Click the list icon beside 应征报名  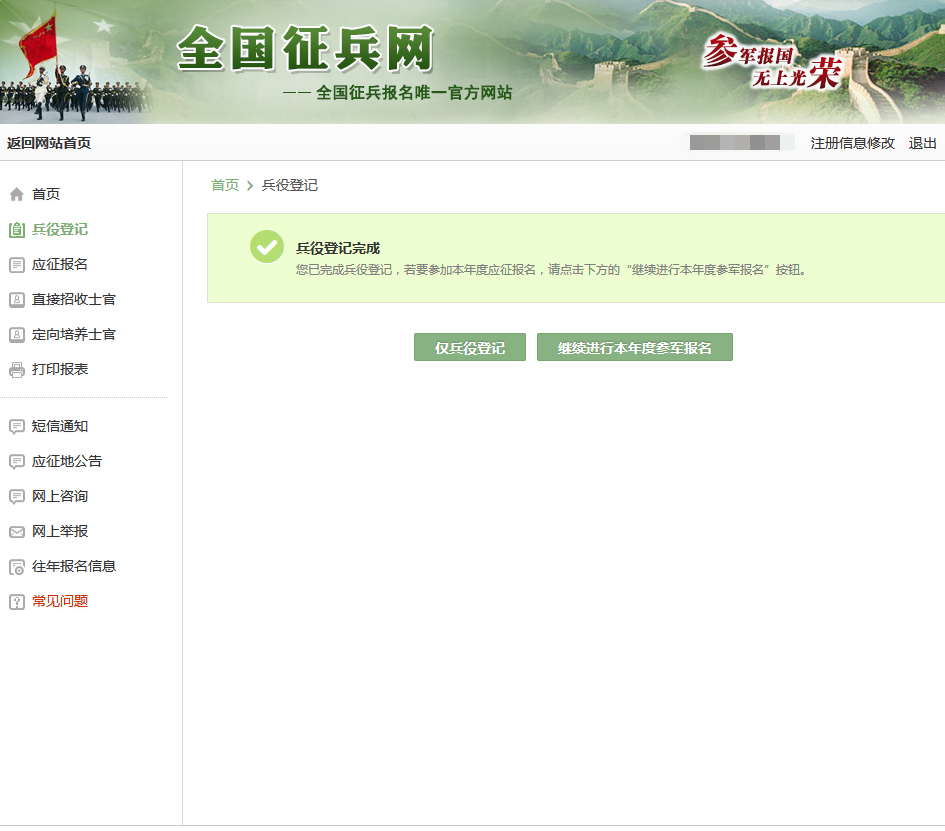[16, 265]
